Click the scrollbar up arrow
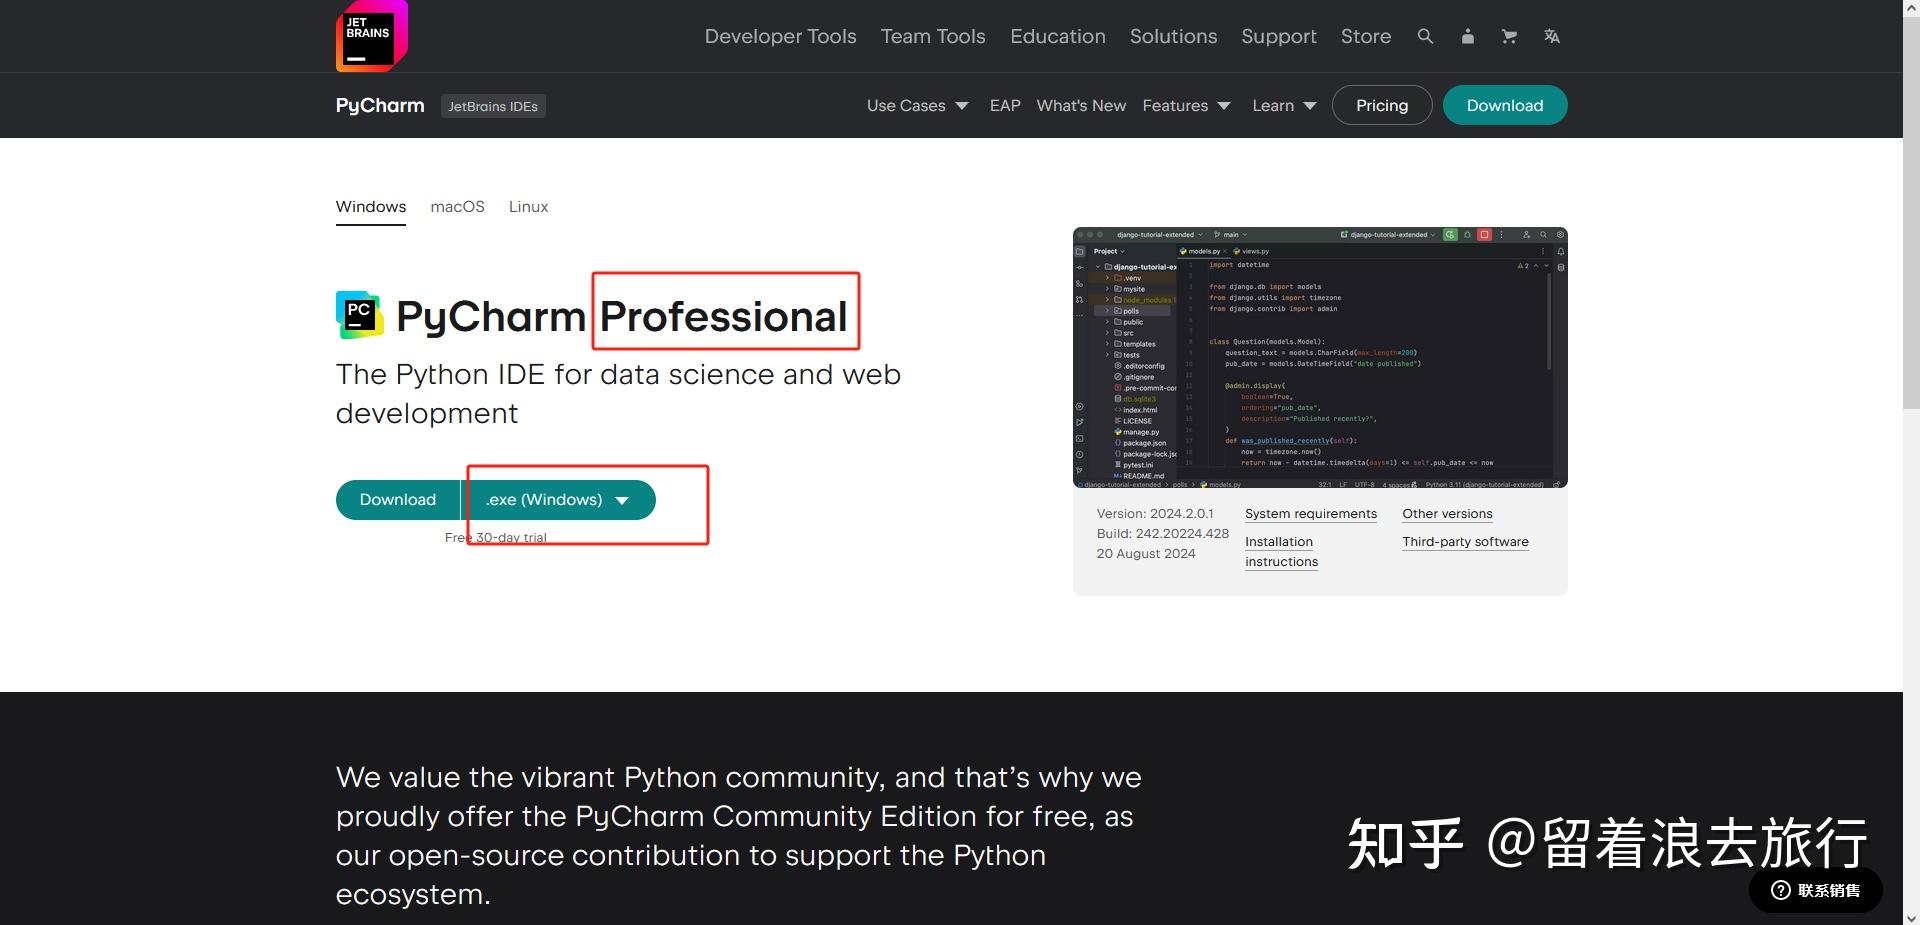 click(1911, 8)
